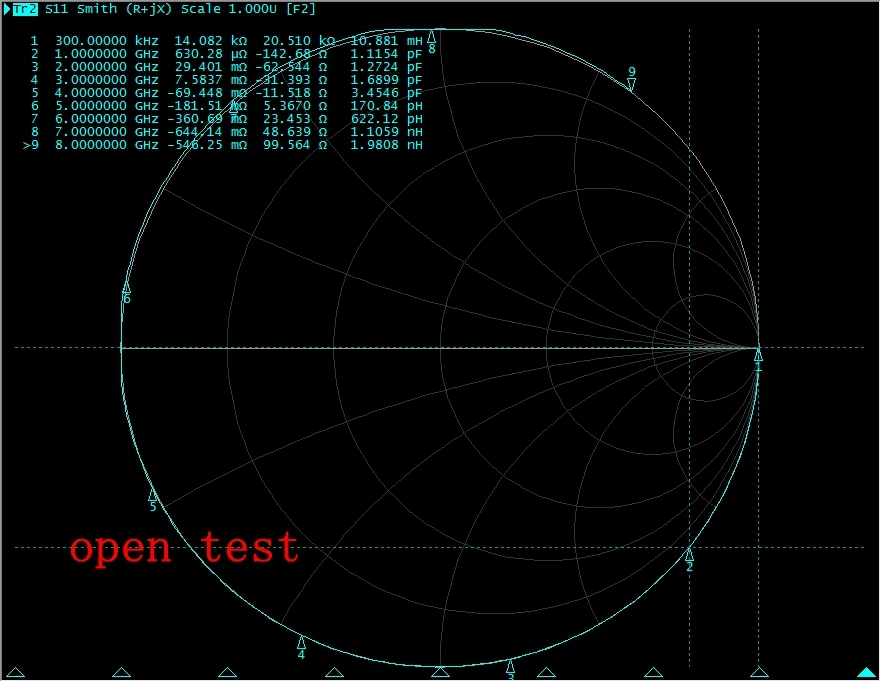Click the 14.082 kΩ resistance value
This screenshot has height=681, width=880.
coord(210,41)
